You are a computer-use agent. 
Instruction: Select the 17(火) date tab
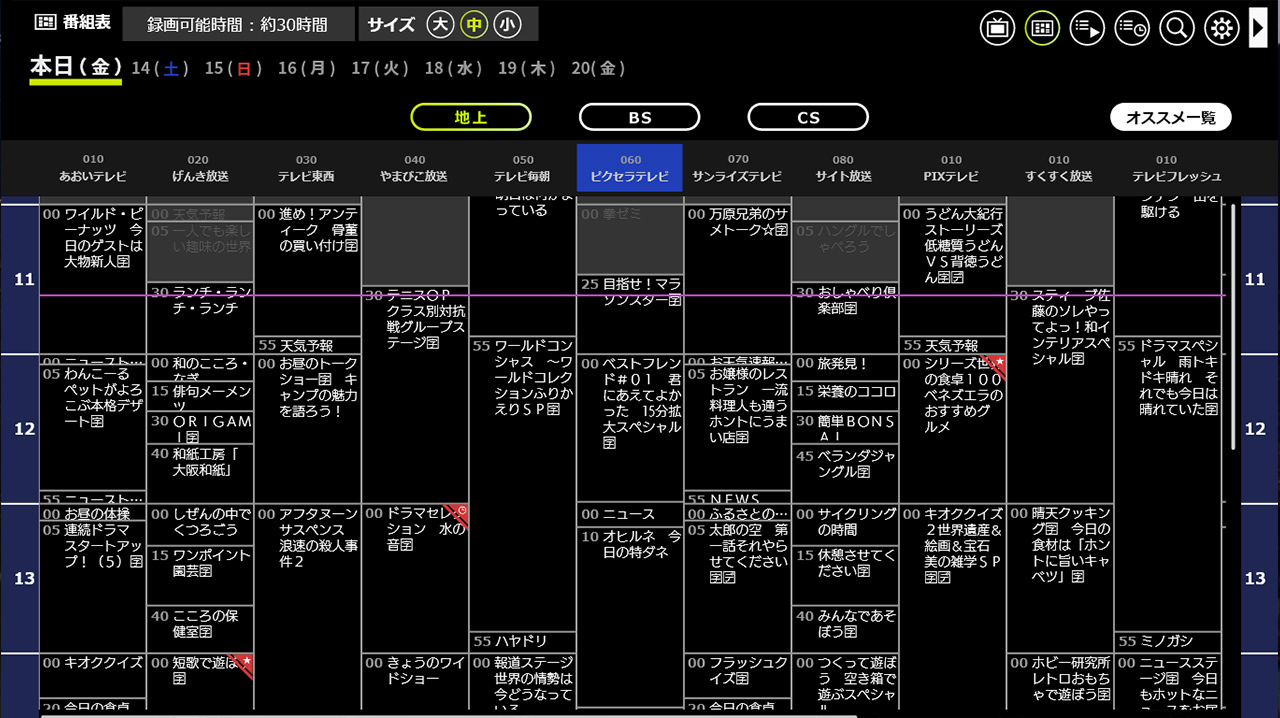click(x=380, y=68)
